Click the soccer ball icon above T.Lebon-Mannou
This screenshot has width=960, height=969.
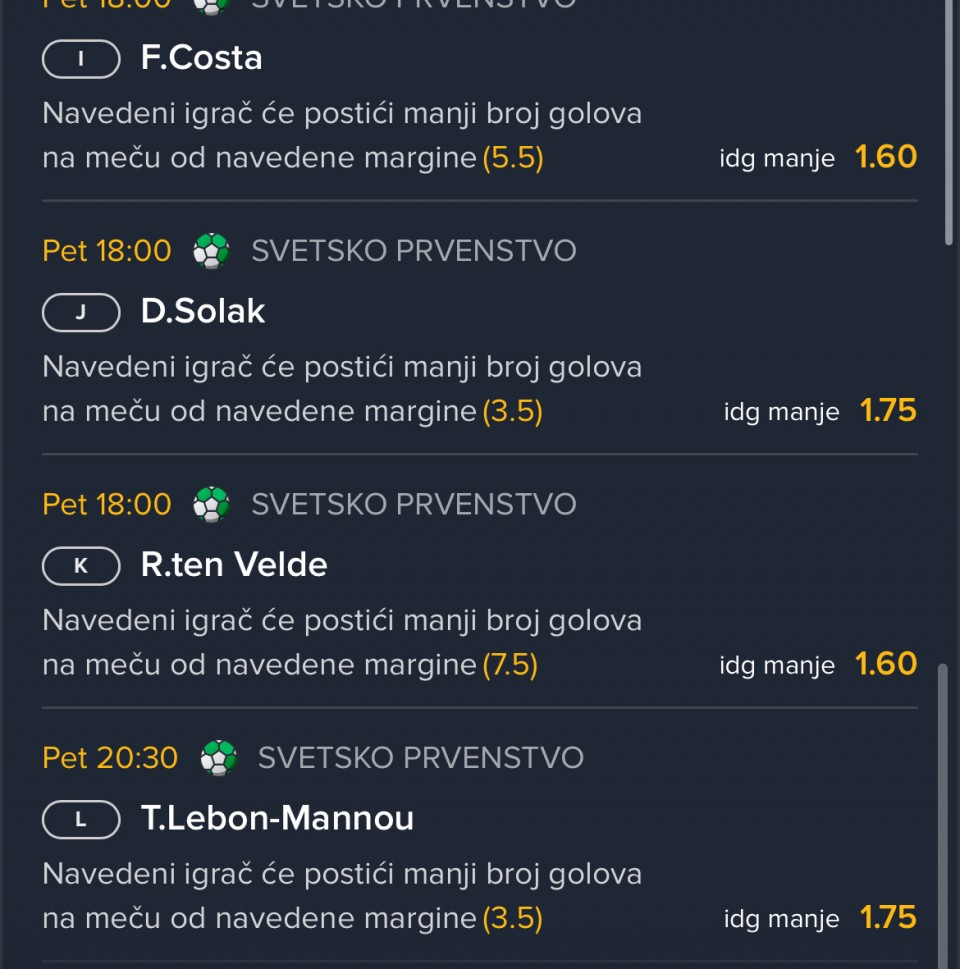point(218,758)
